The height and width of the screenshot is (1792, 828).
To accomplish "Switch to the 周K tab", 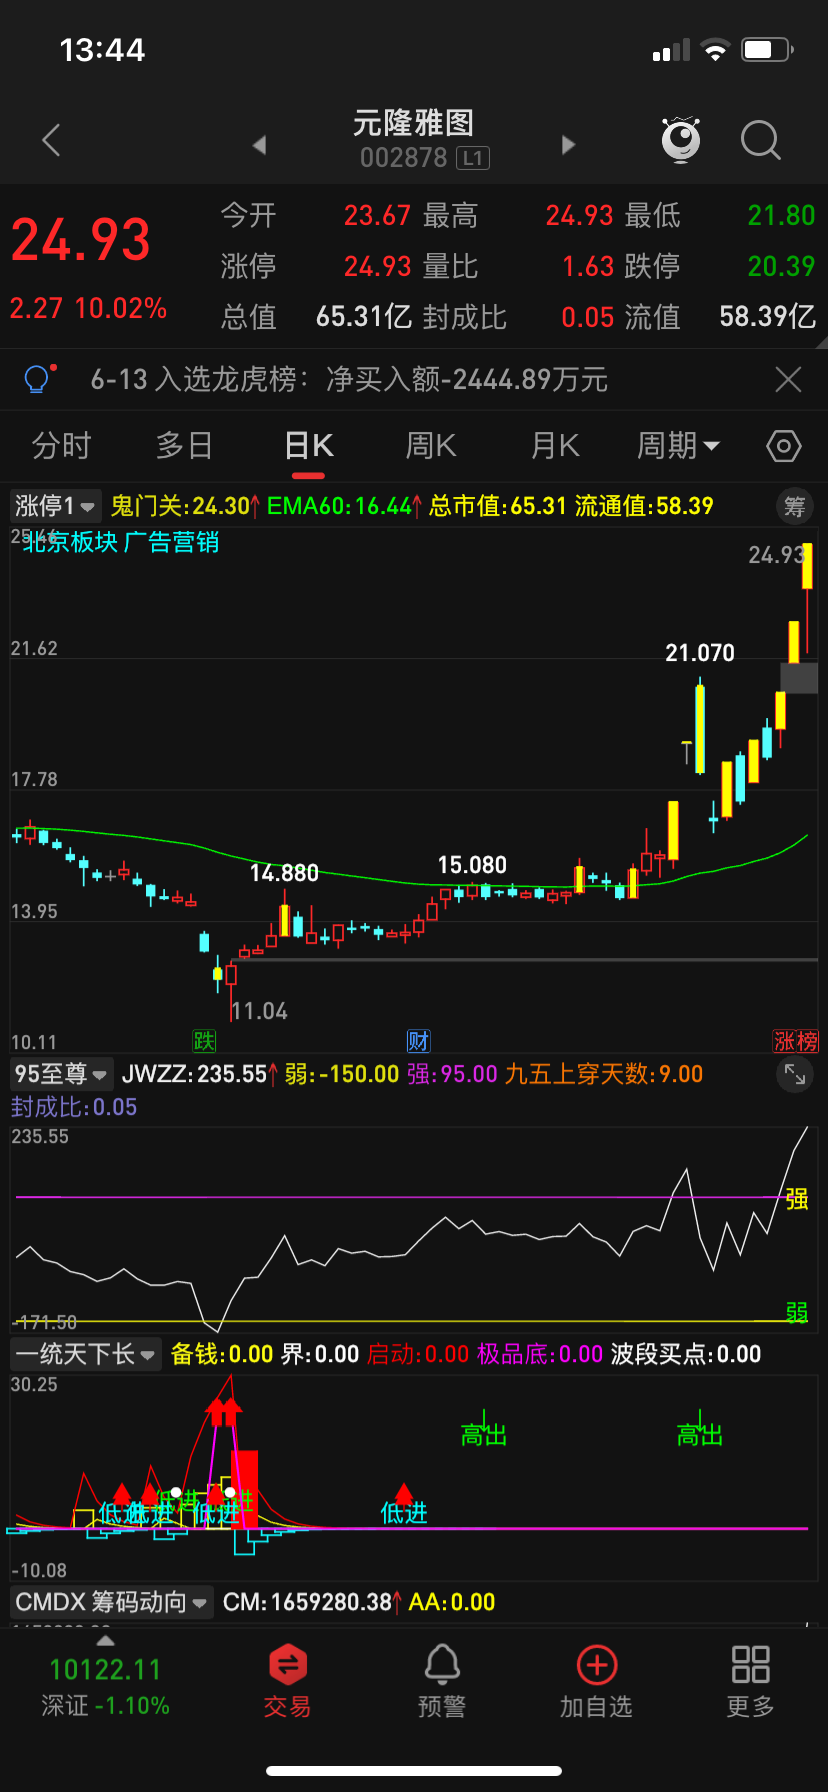I will click(x=430, y=446).
